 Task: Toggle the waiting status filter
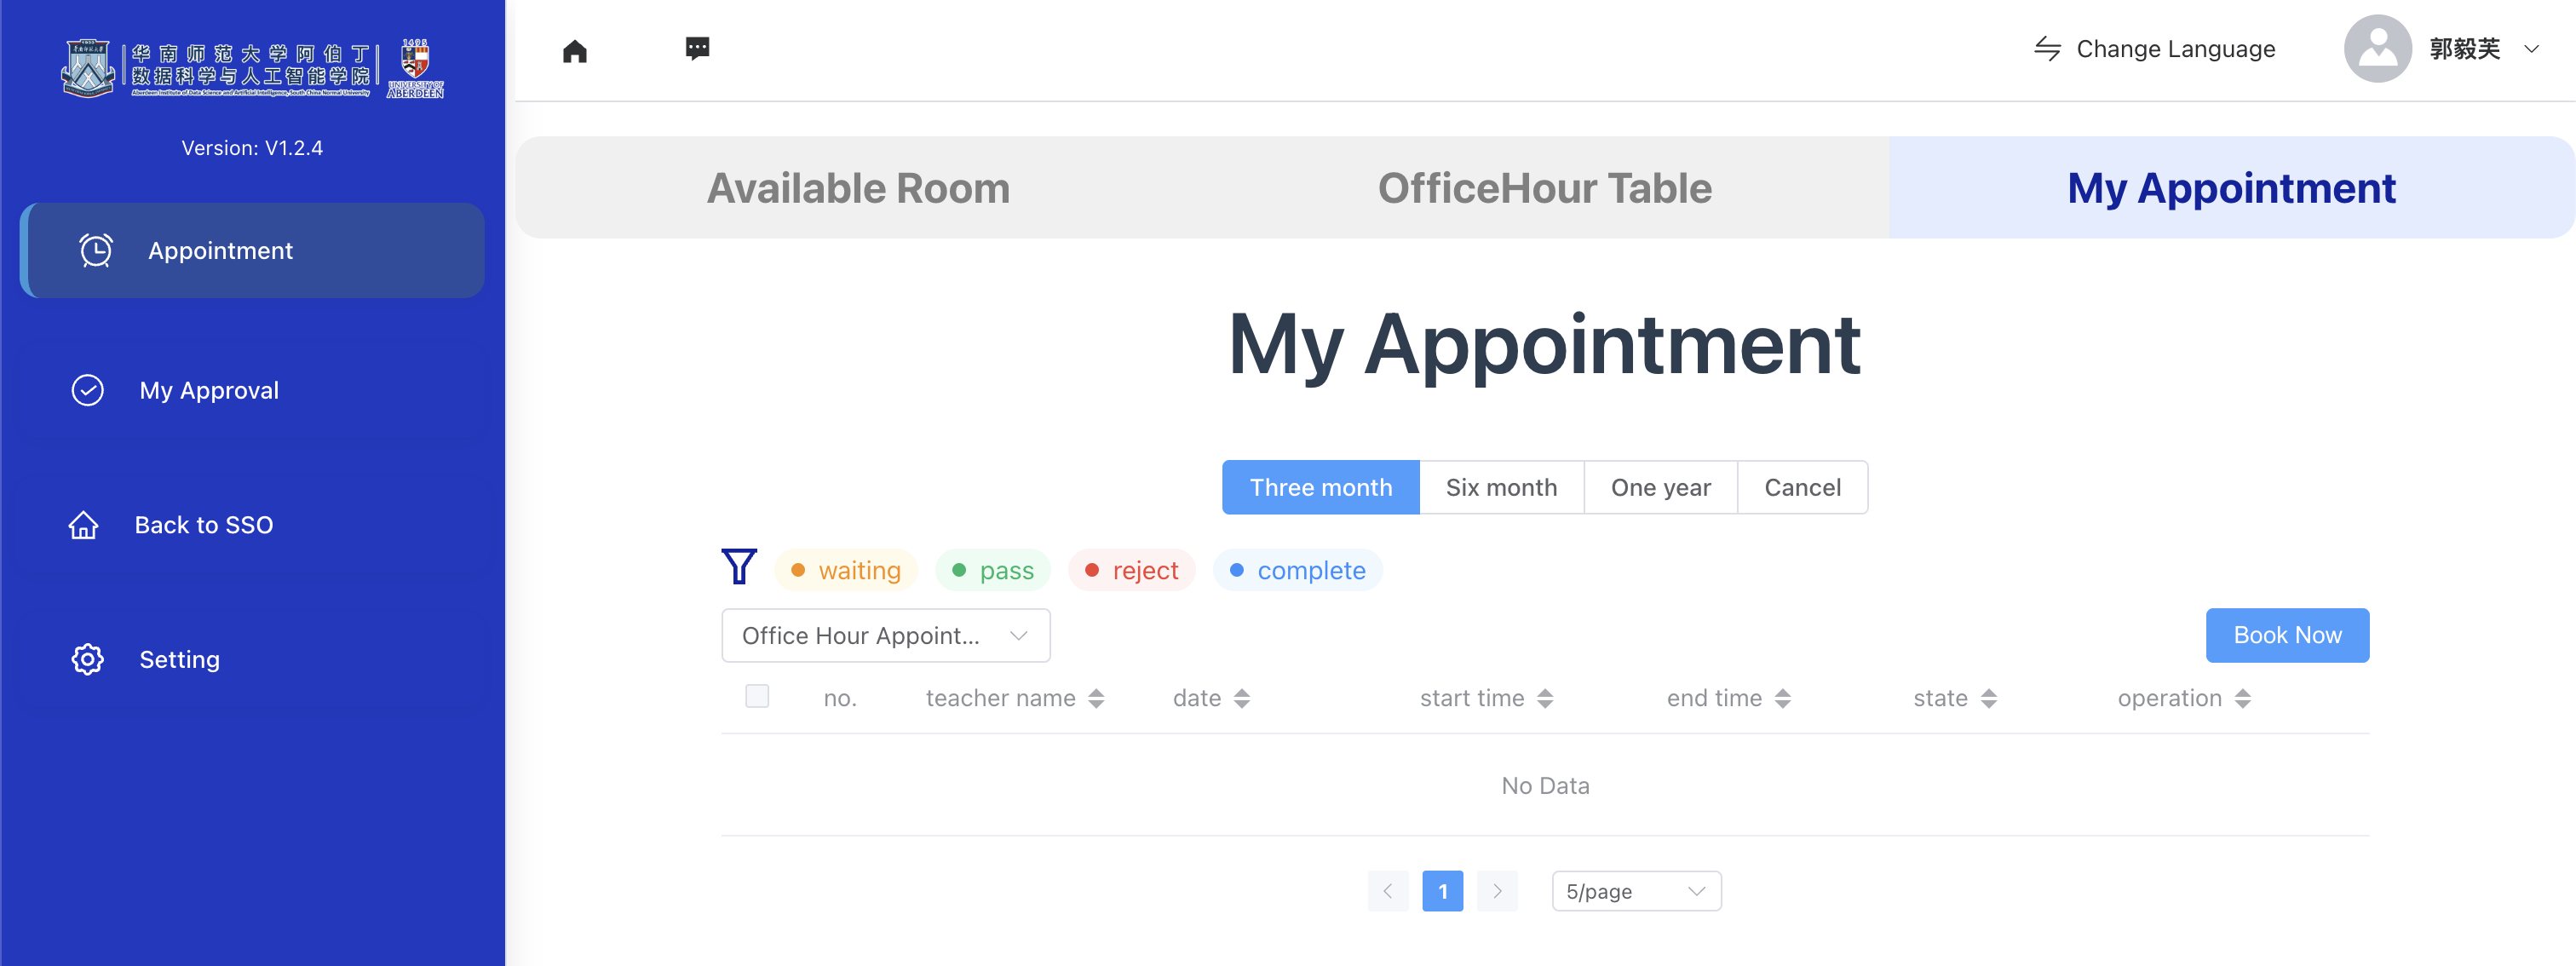(845, 570)
